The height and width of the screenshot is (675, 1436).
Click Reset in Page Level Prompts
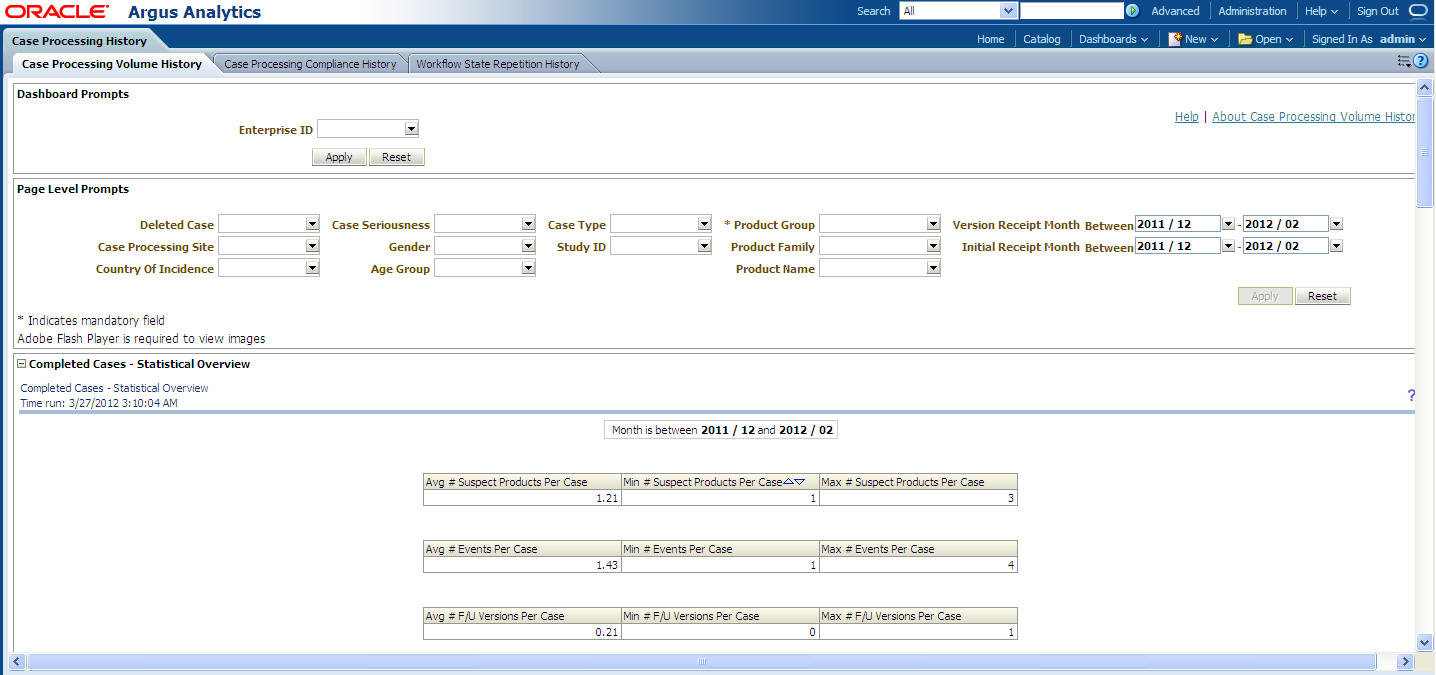pyautogui.click(x=1323, y=296)
